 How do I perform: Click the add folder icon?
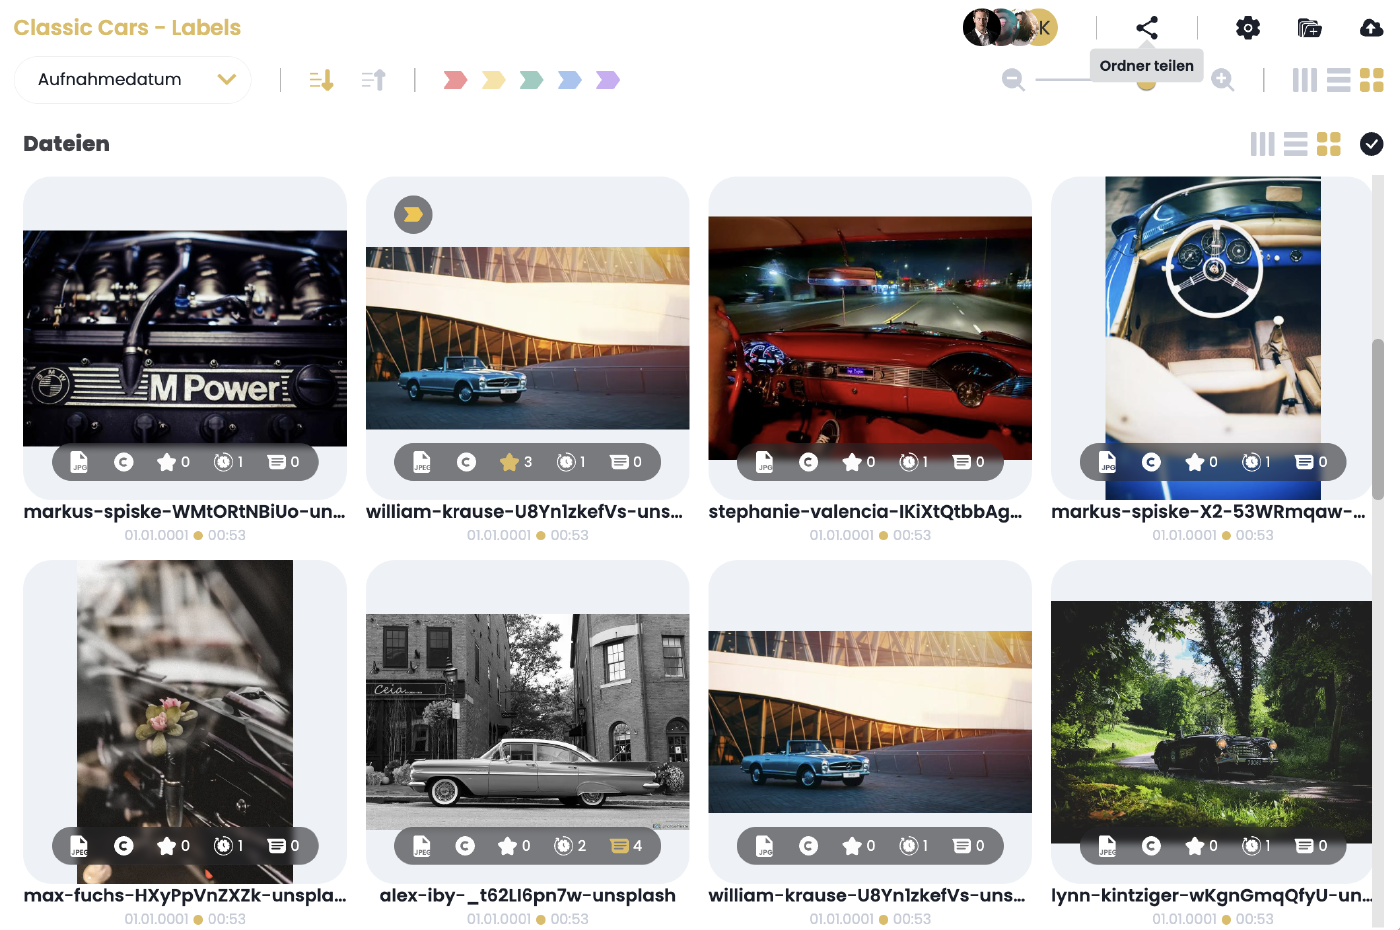tap(1309, 28)
